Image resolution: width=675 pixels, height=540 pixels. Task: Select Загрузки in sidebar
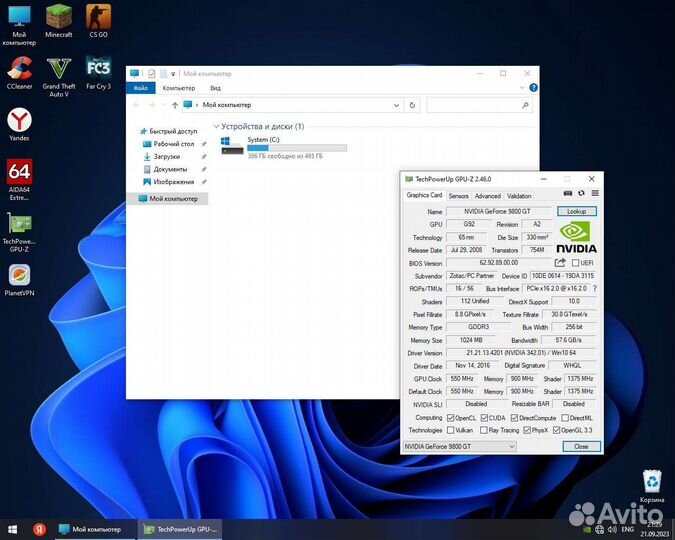coord(162,156)
